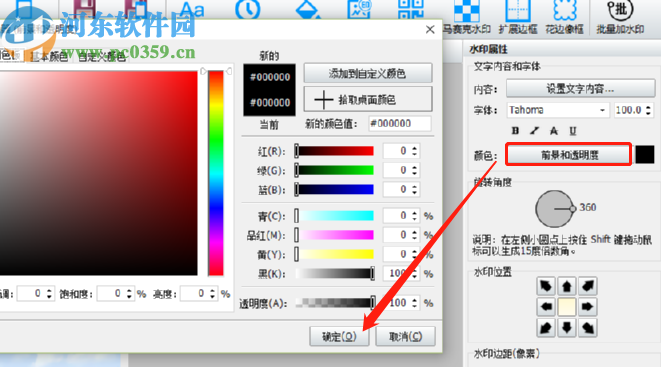Toggle Bold (B) font style
Viewport: 661px width, 367px height.
[515, 131]
